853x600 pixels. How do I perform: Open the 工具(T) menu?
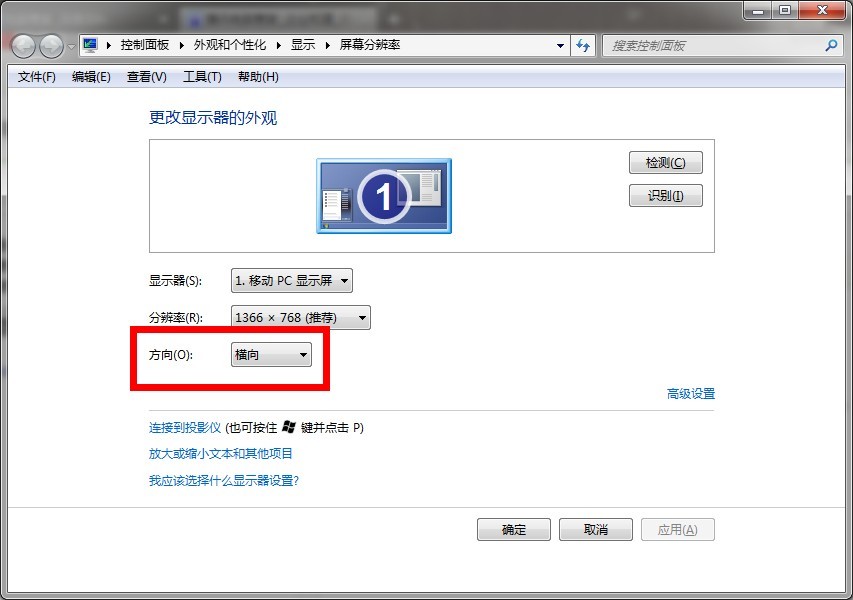point(202,77)
